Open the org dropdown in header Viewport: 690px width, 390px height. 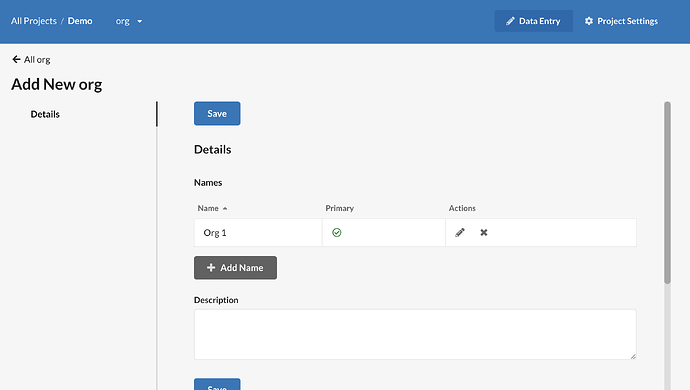pyautogui.click(x=128, y=21)
